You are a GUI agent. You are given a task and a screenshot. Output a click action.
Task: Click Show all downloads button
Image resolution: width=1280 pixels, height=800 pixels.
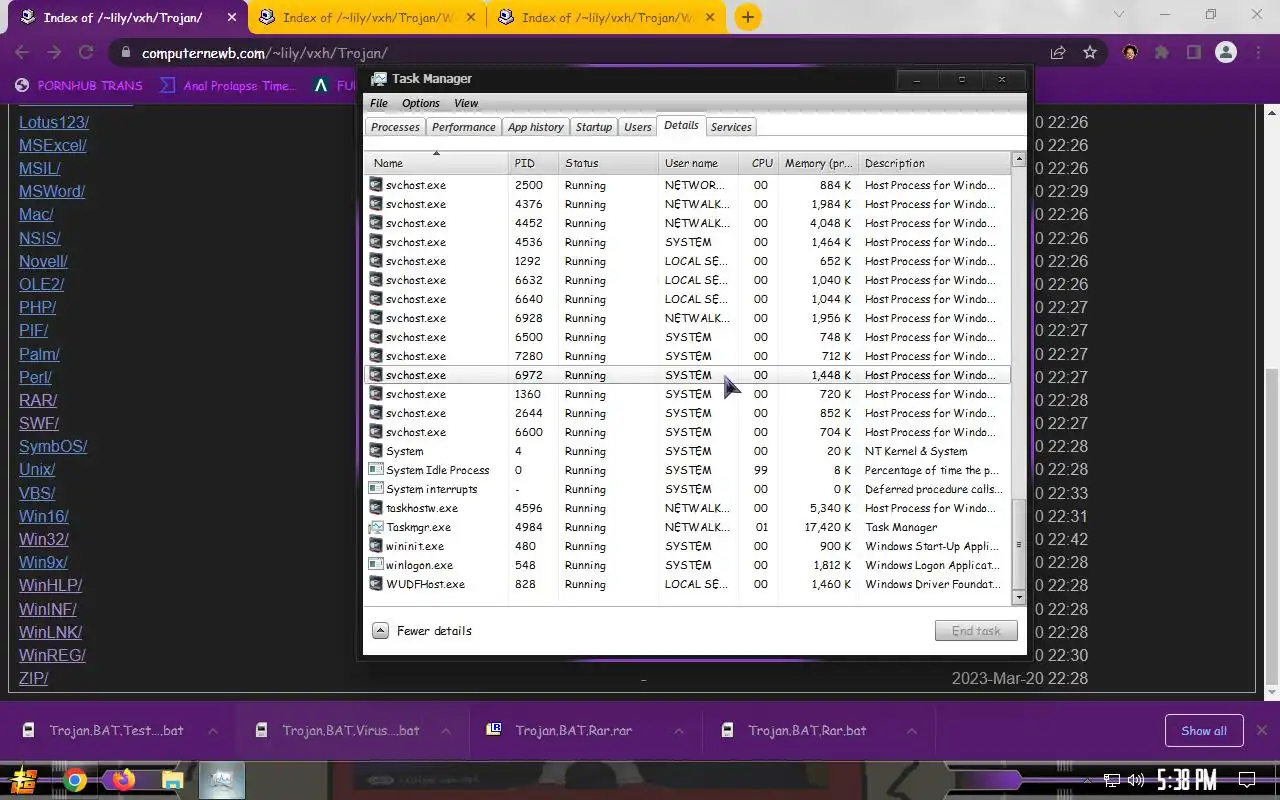pyautogui.click(x=1204, y=731)
